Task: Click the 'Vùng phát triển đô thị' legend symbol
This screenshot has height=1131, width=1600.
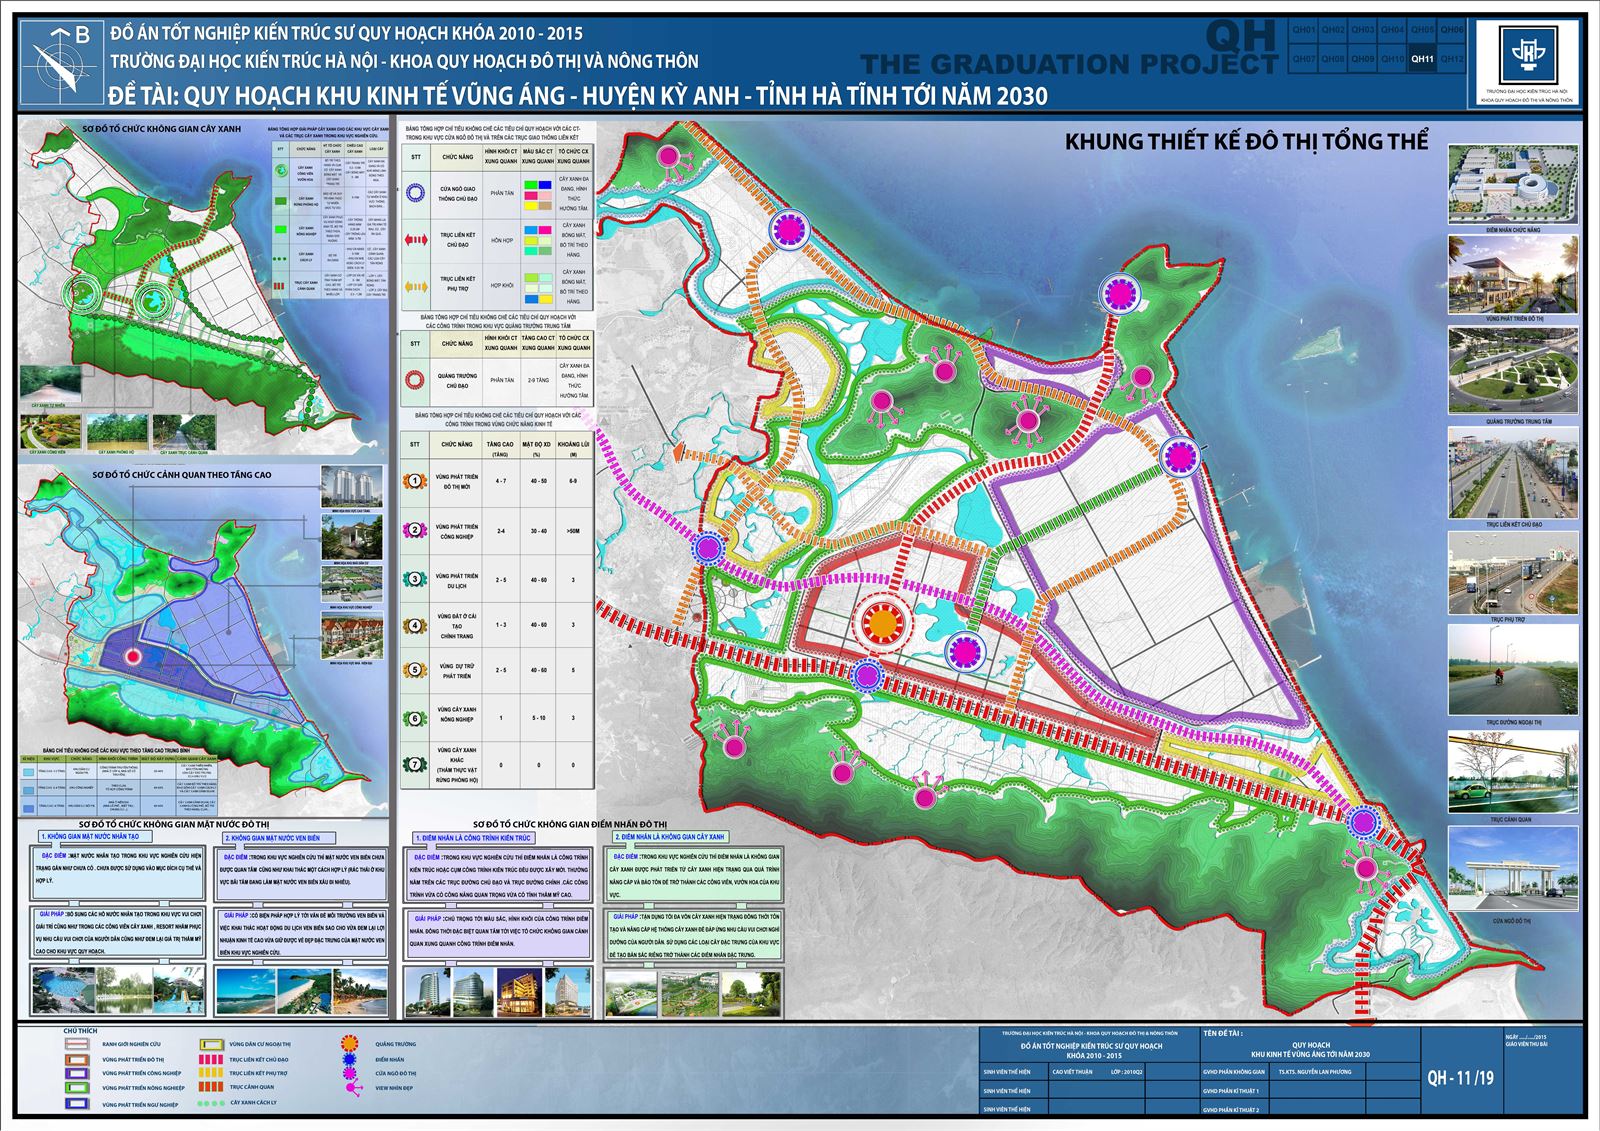Action: click(x=78, y=1059)
